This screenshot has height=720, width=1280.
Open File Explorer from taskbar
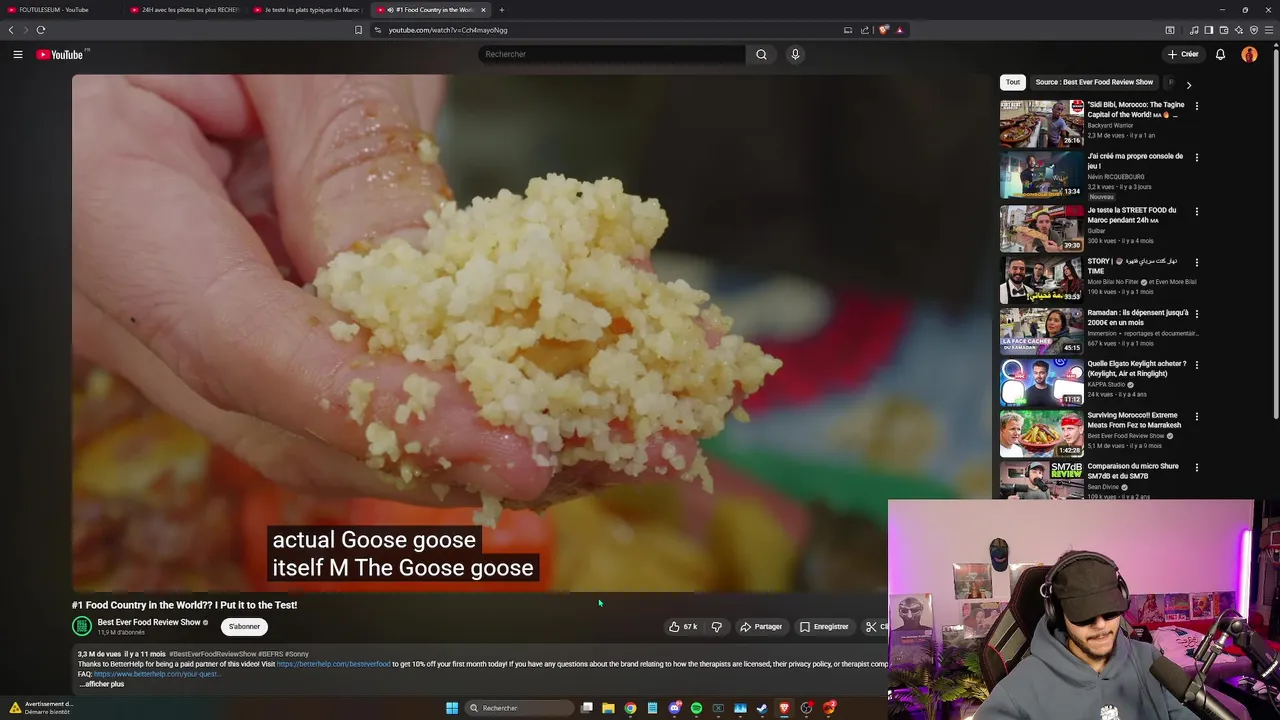tap(608, 708)
